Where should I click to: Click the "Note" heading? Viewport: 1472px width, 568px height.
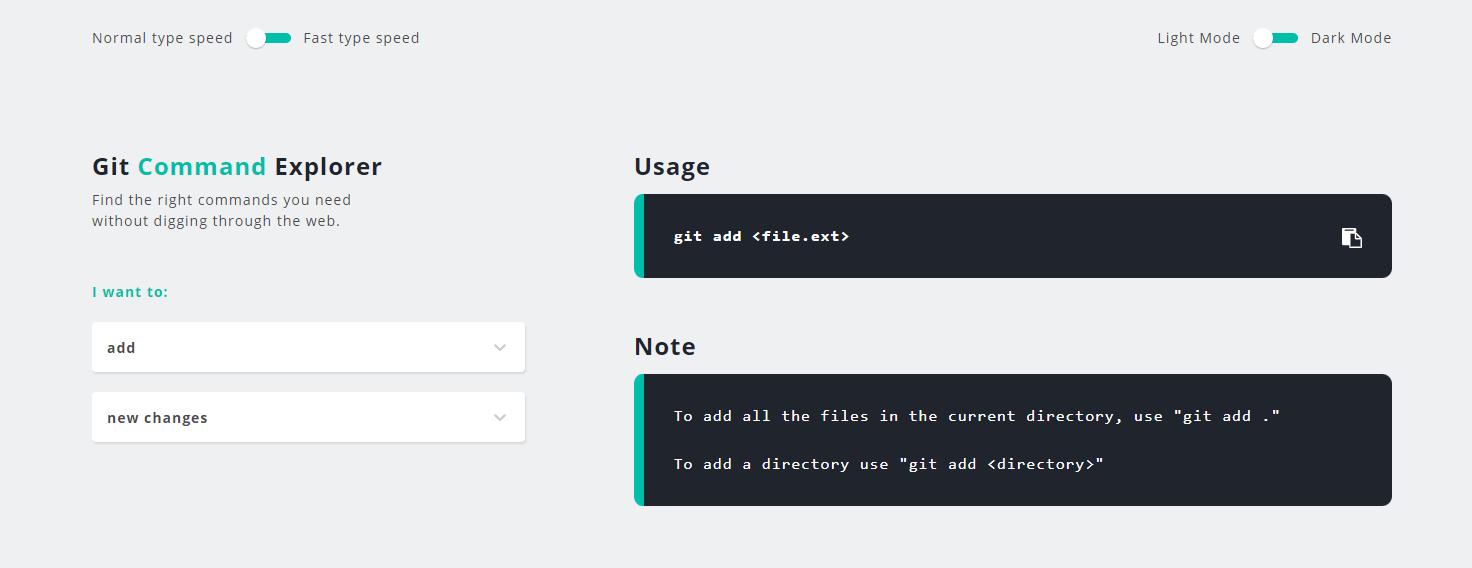click(665, 346)
